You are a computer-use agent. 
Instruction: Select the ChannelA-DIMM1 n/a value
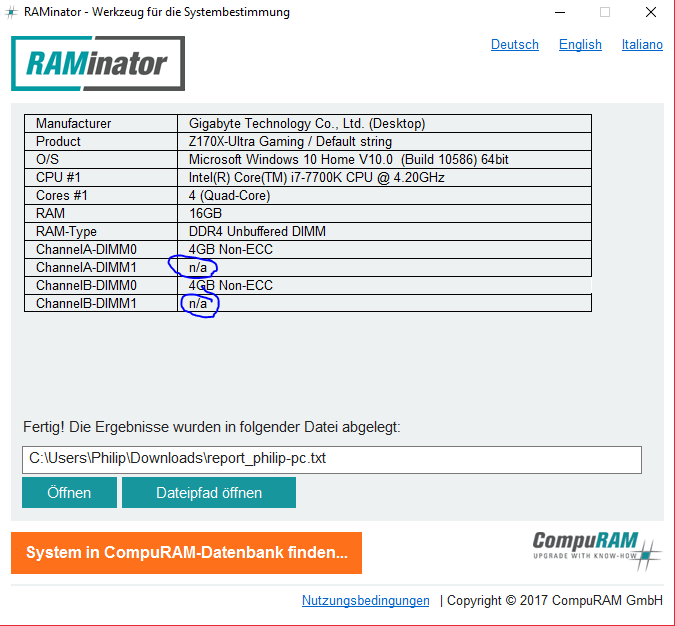384,268
